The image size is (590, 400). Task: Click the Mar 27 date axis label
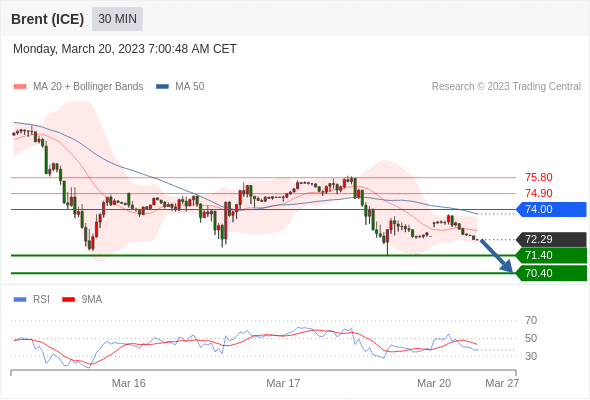[x=502, y=383]
